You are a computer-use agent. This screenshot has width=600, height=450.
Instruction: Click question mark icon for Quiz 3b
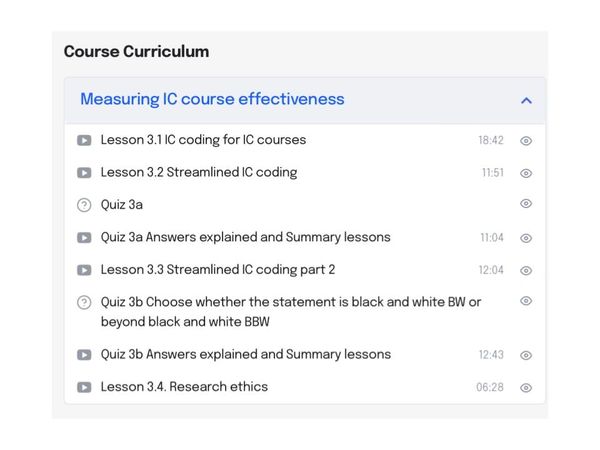84,302
